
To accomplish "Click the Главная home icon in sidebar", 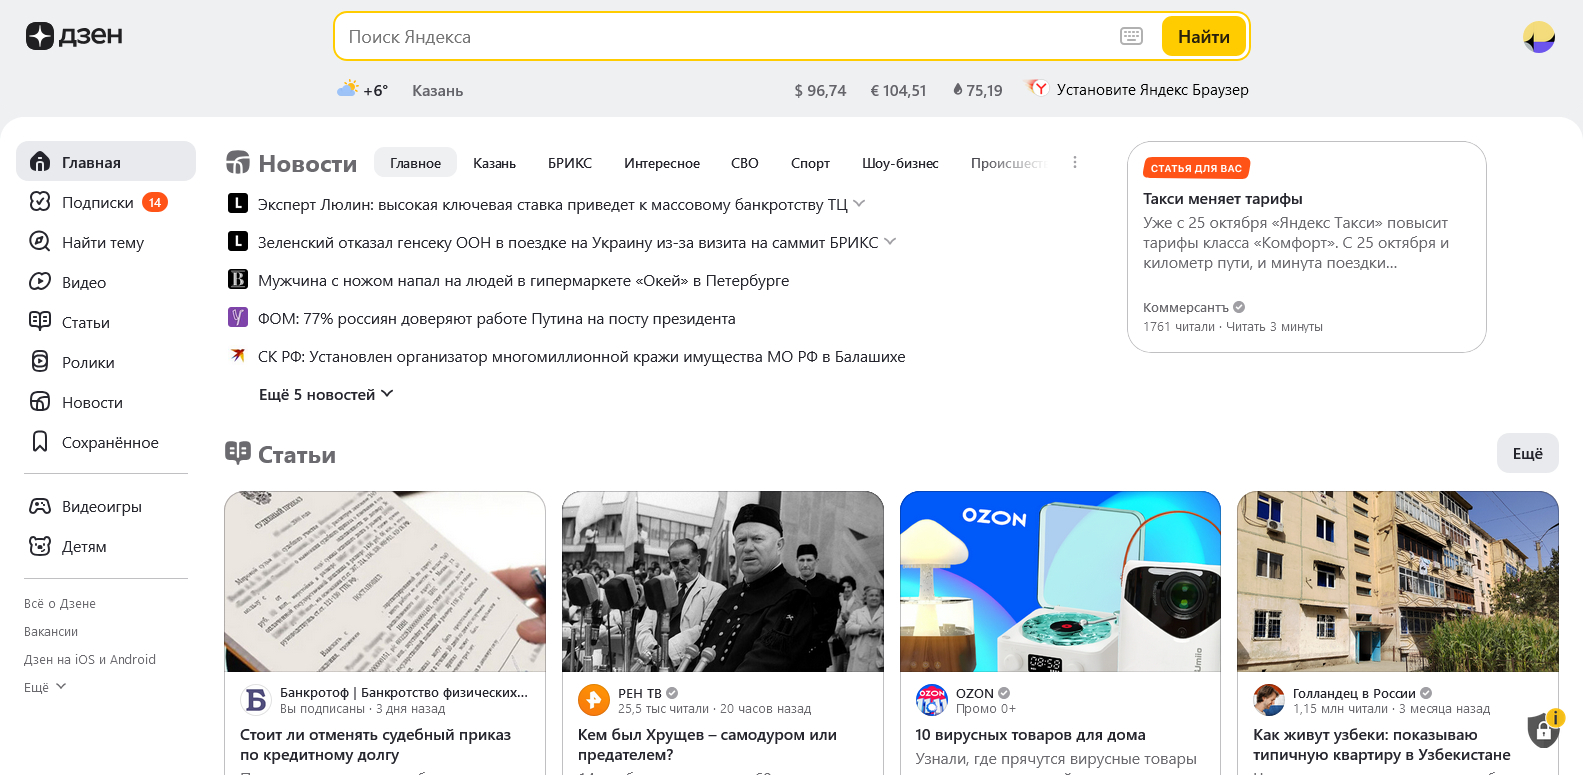I will [40, 162].
